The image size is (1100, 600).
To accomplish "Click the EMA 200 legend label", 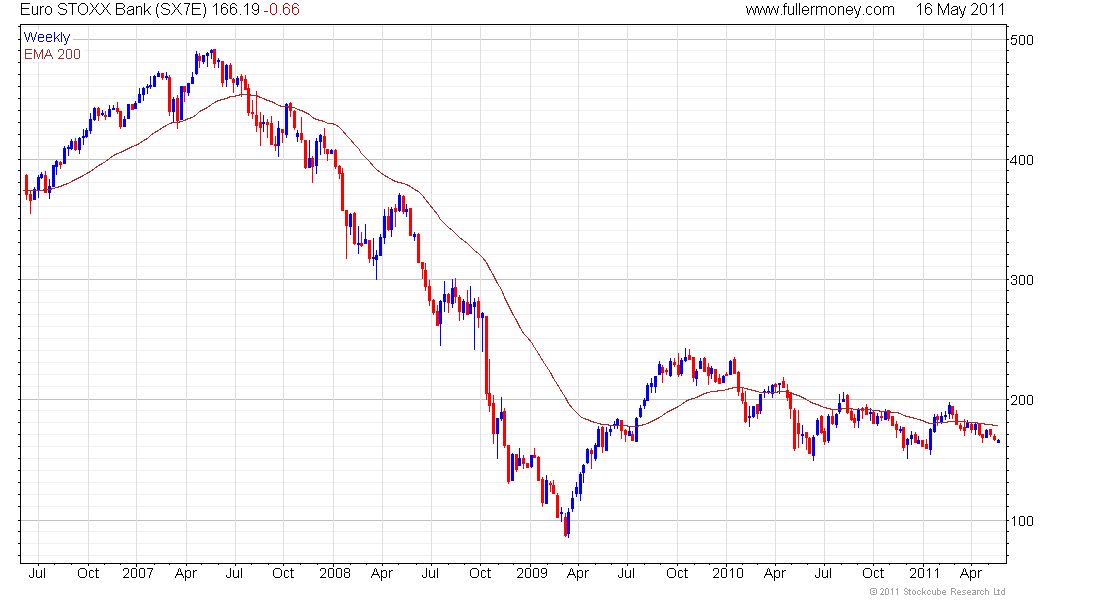I will click(53, 55).
